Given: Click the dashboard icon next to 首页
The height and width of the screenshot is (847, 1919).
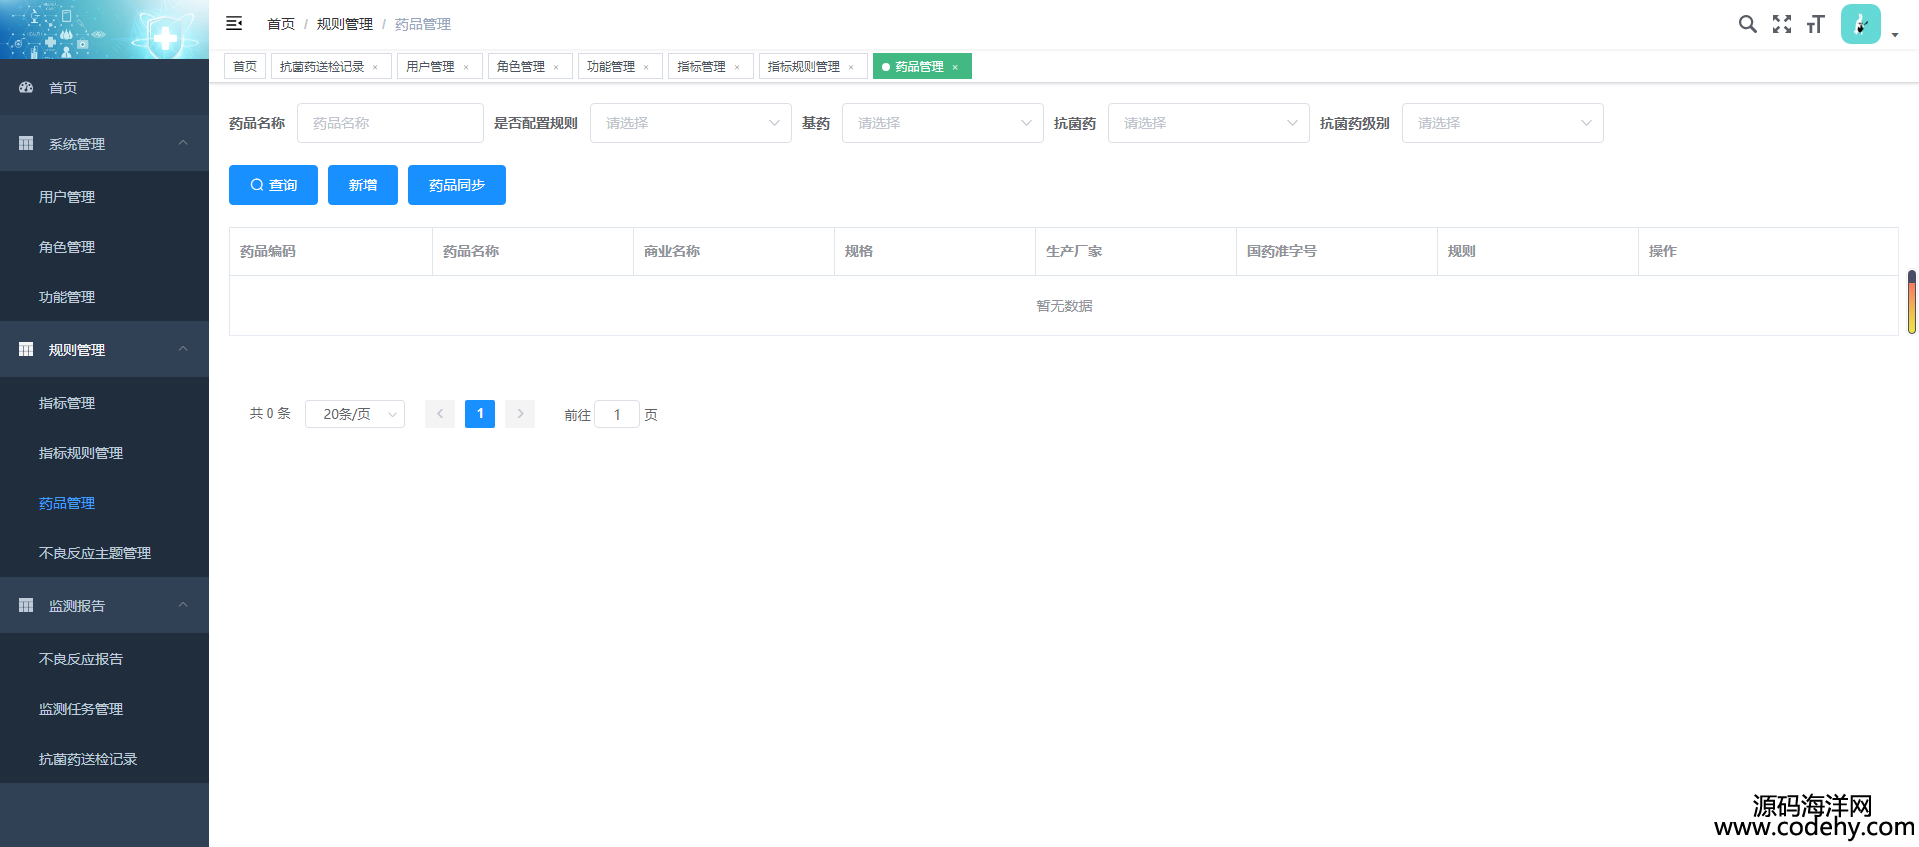Looking at the screenshot, I should coord(26,88).
